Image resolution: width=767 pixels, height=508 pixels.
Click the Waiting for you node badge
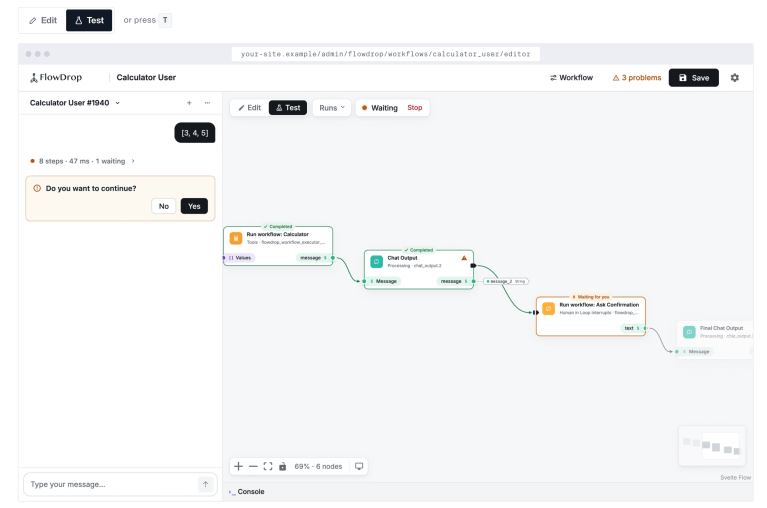(x=591, y=297)
